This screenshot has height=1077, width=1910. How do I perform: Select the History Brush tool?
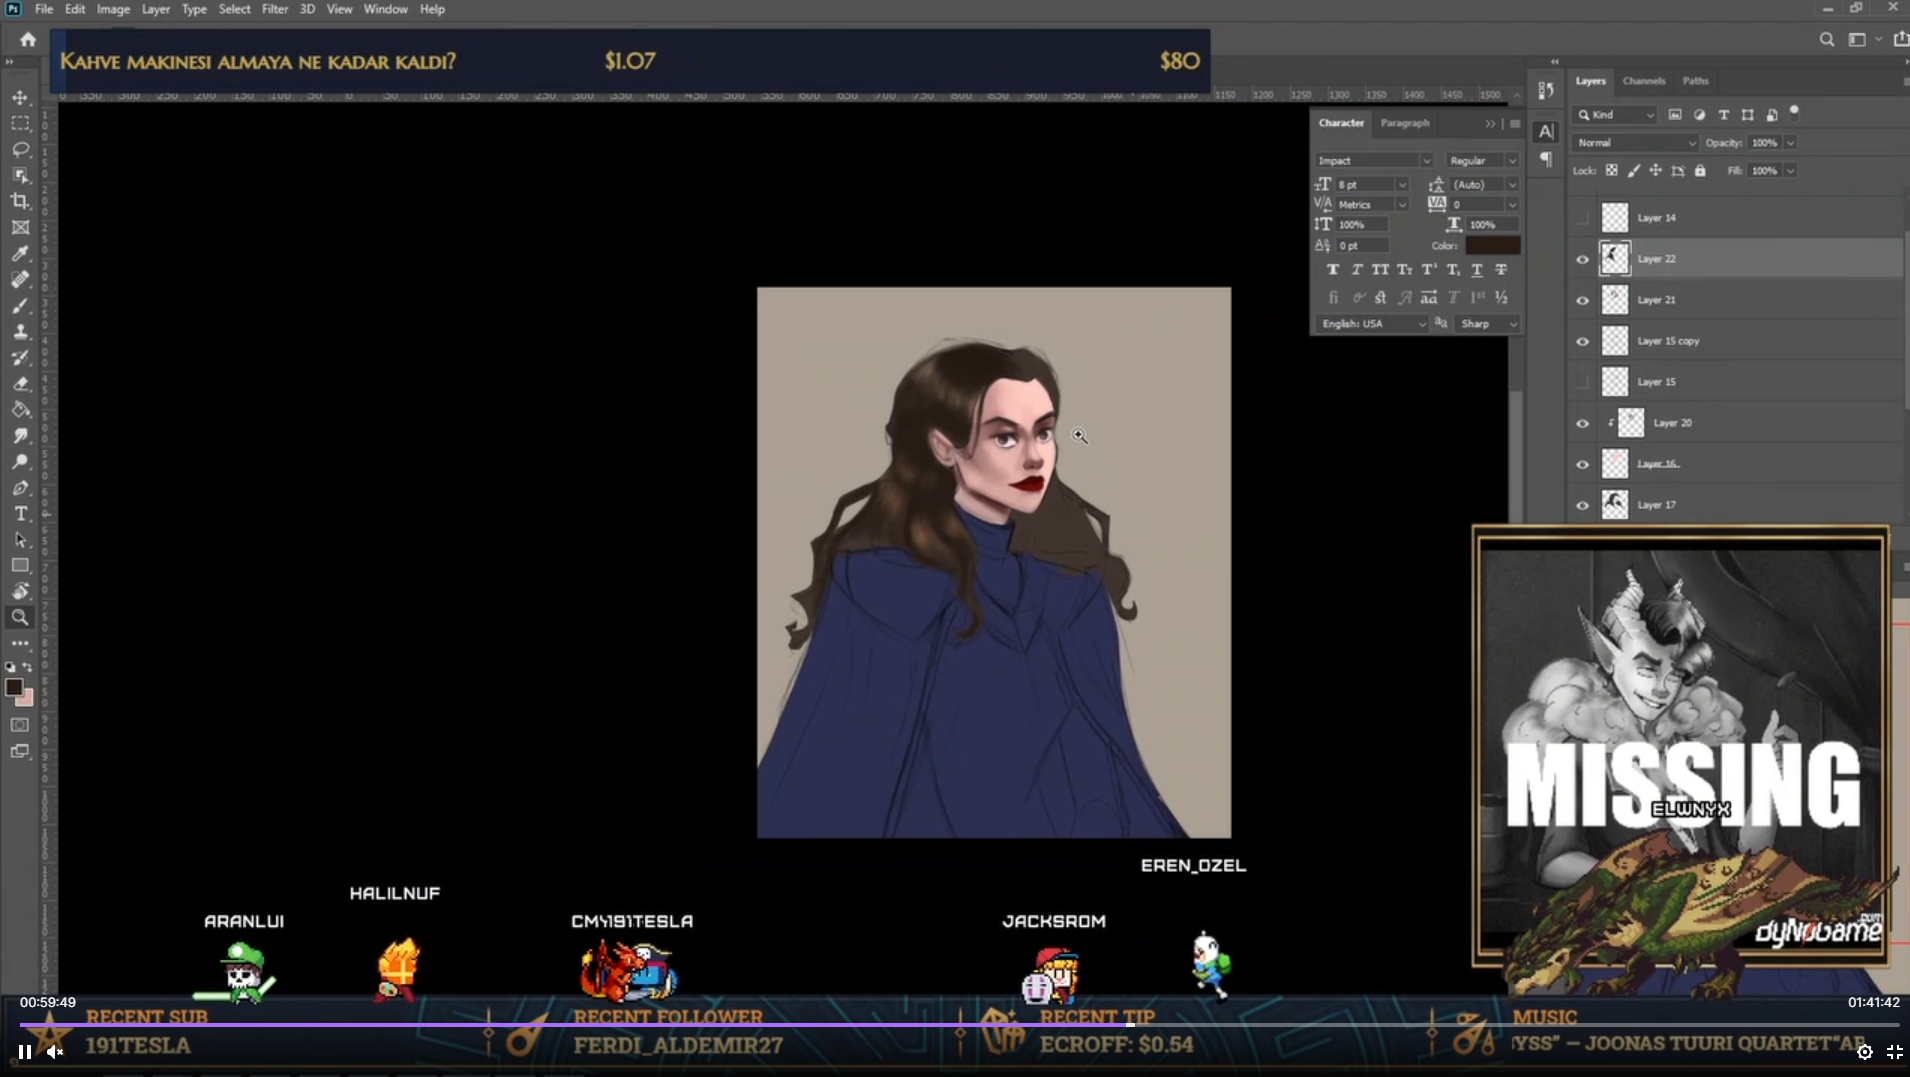tap(20, 357)
